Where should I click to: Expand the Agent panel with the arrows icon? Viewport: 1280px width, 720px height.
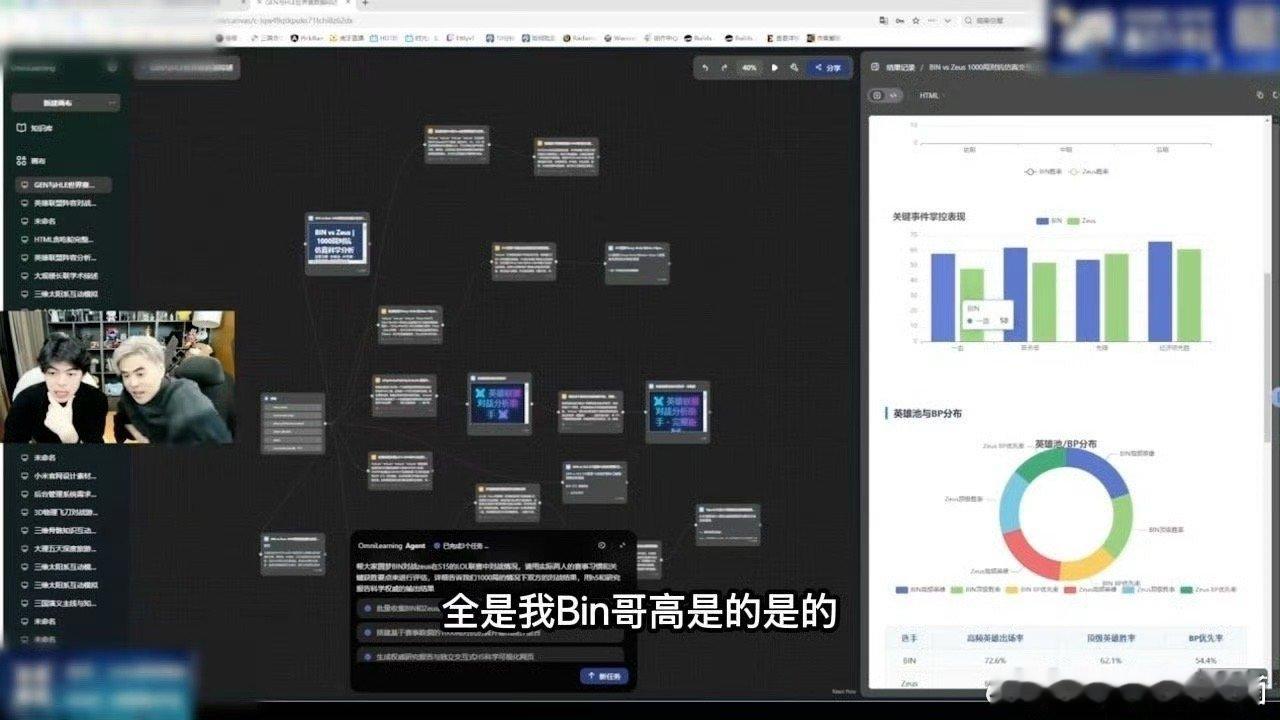(x=622, y=545)
